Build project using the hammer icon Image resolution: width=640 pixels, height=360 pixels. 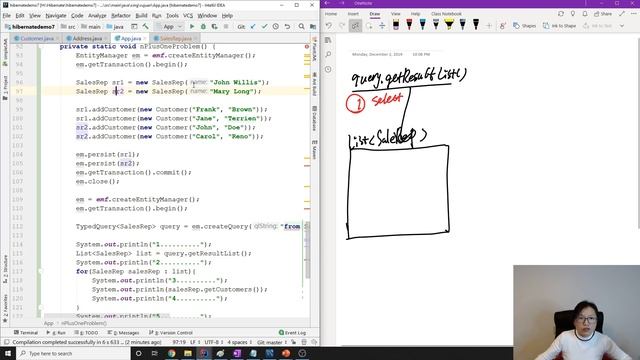click(x=146, y=27)
